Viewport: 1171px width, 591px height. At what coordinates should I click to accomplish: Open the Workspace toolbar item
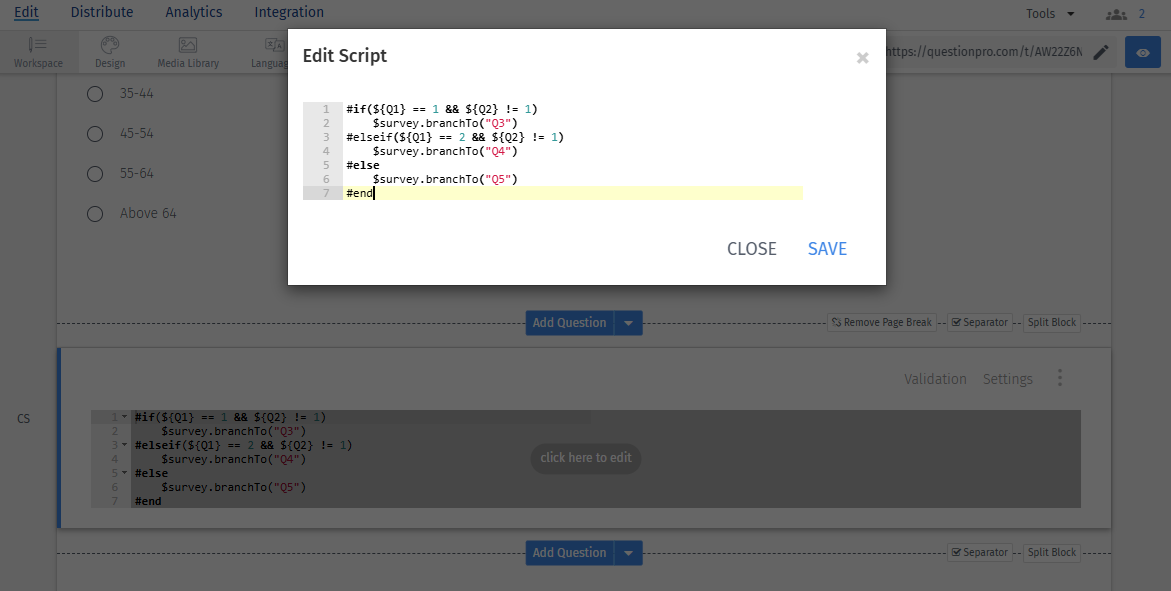coord(38,52)
